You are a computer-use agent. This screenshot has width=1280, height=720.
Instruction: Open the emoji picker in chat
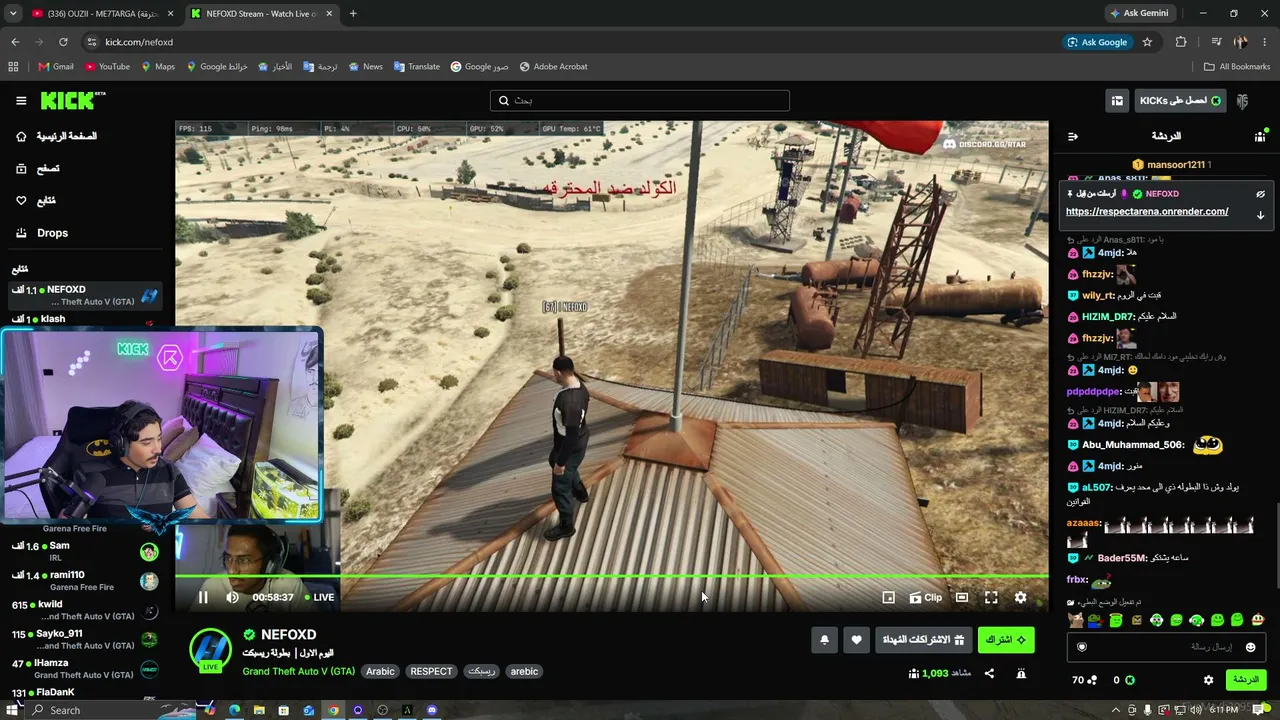(1250, 647)
